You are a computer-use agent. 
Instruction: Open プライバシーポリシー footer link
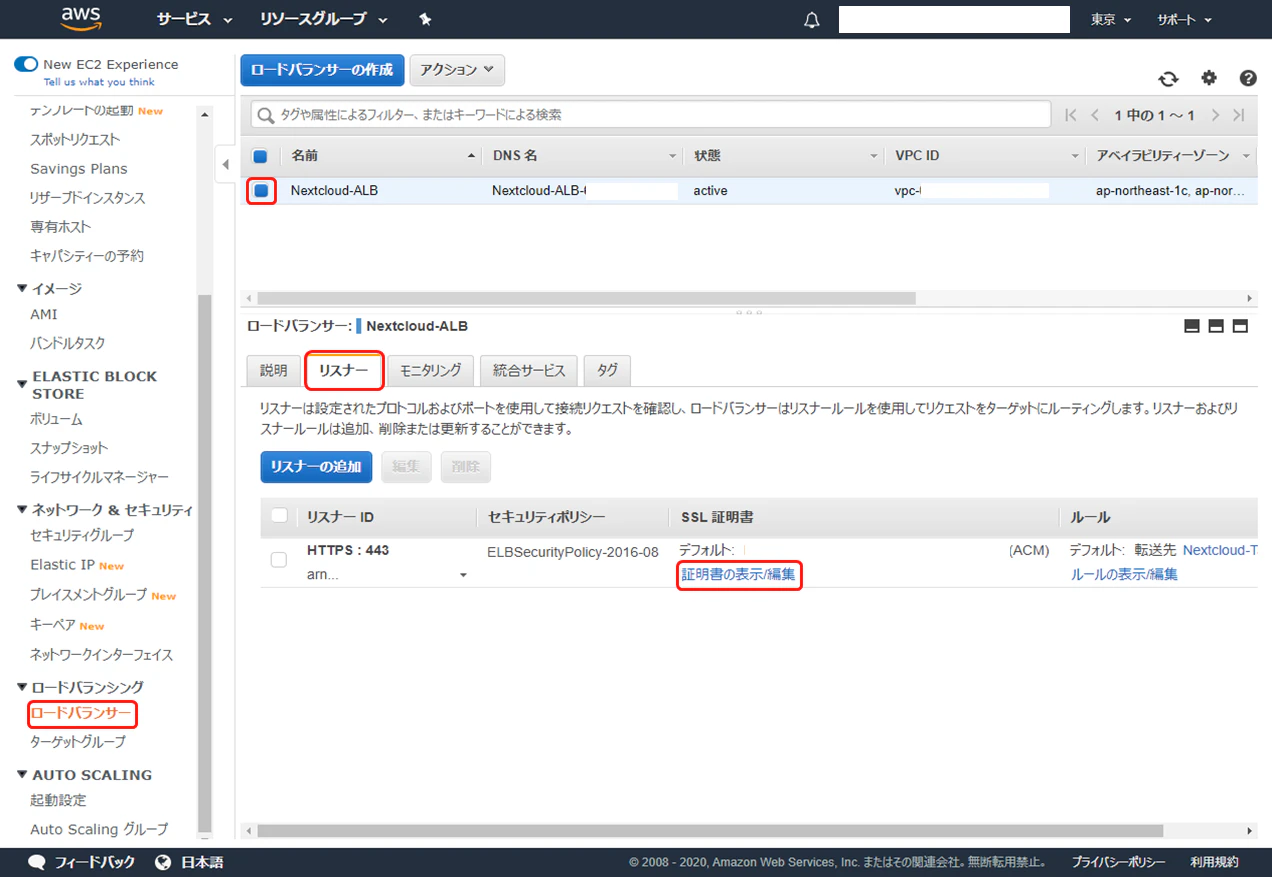coord(1118,862)
